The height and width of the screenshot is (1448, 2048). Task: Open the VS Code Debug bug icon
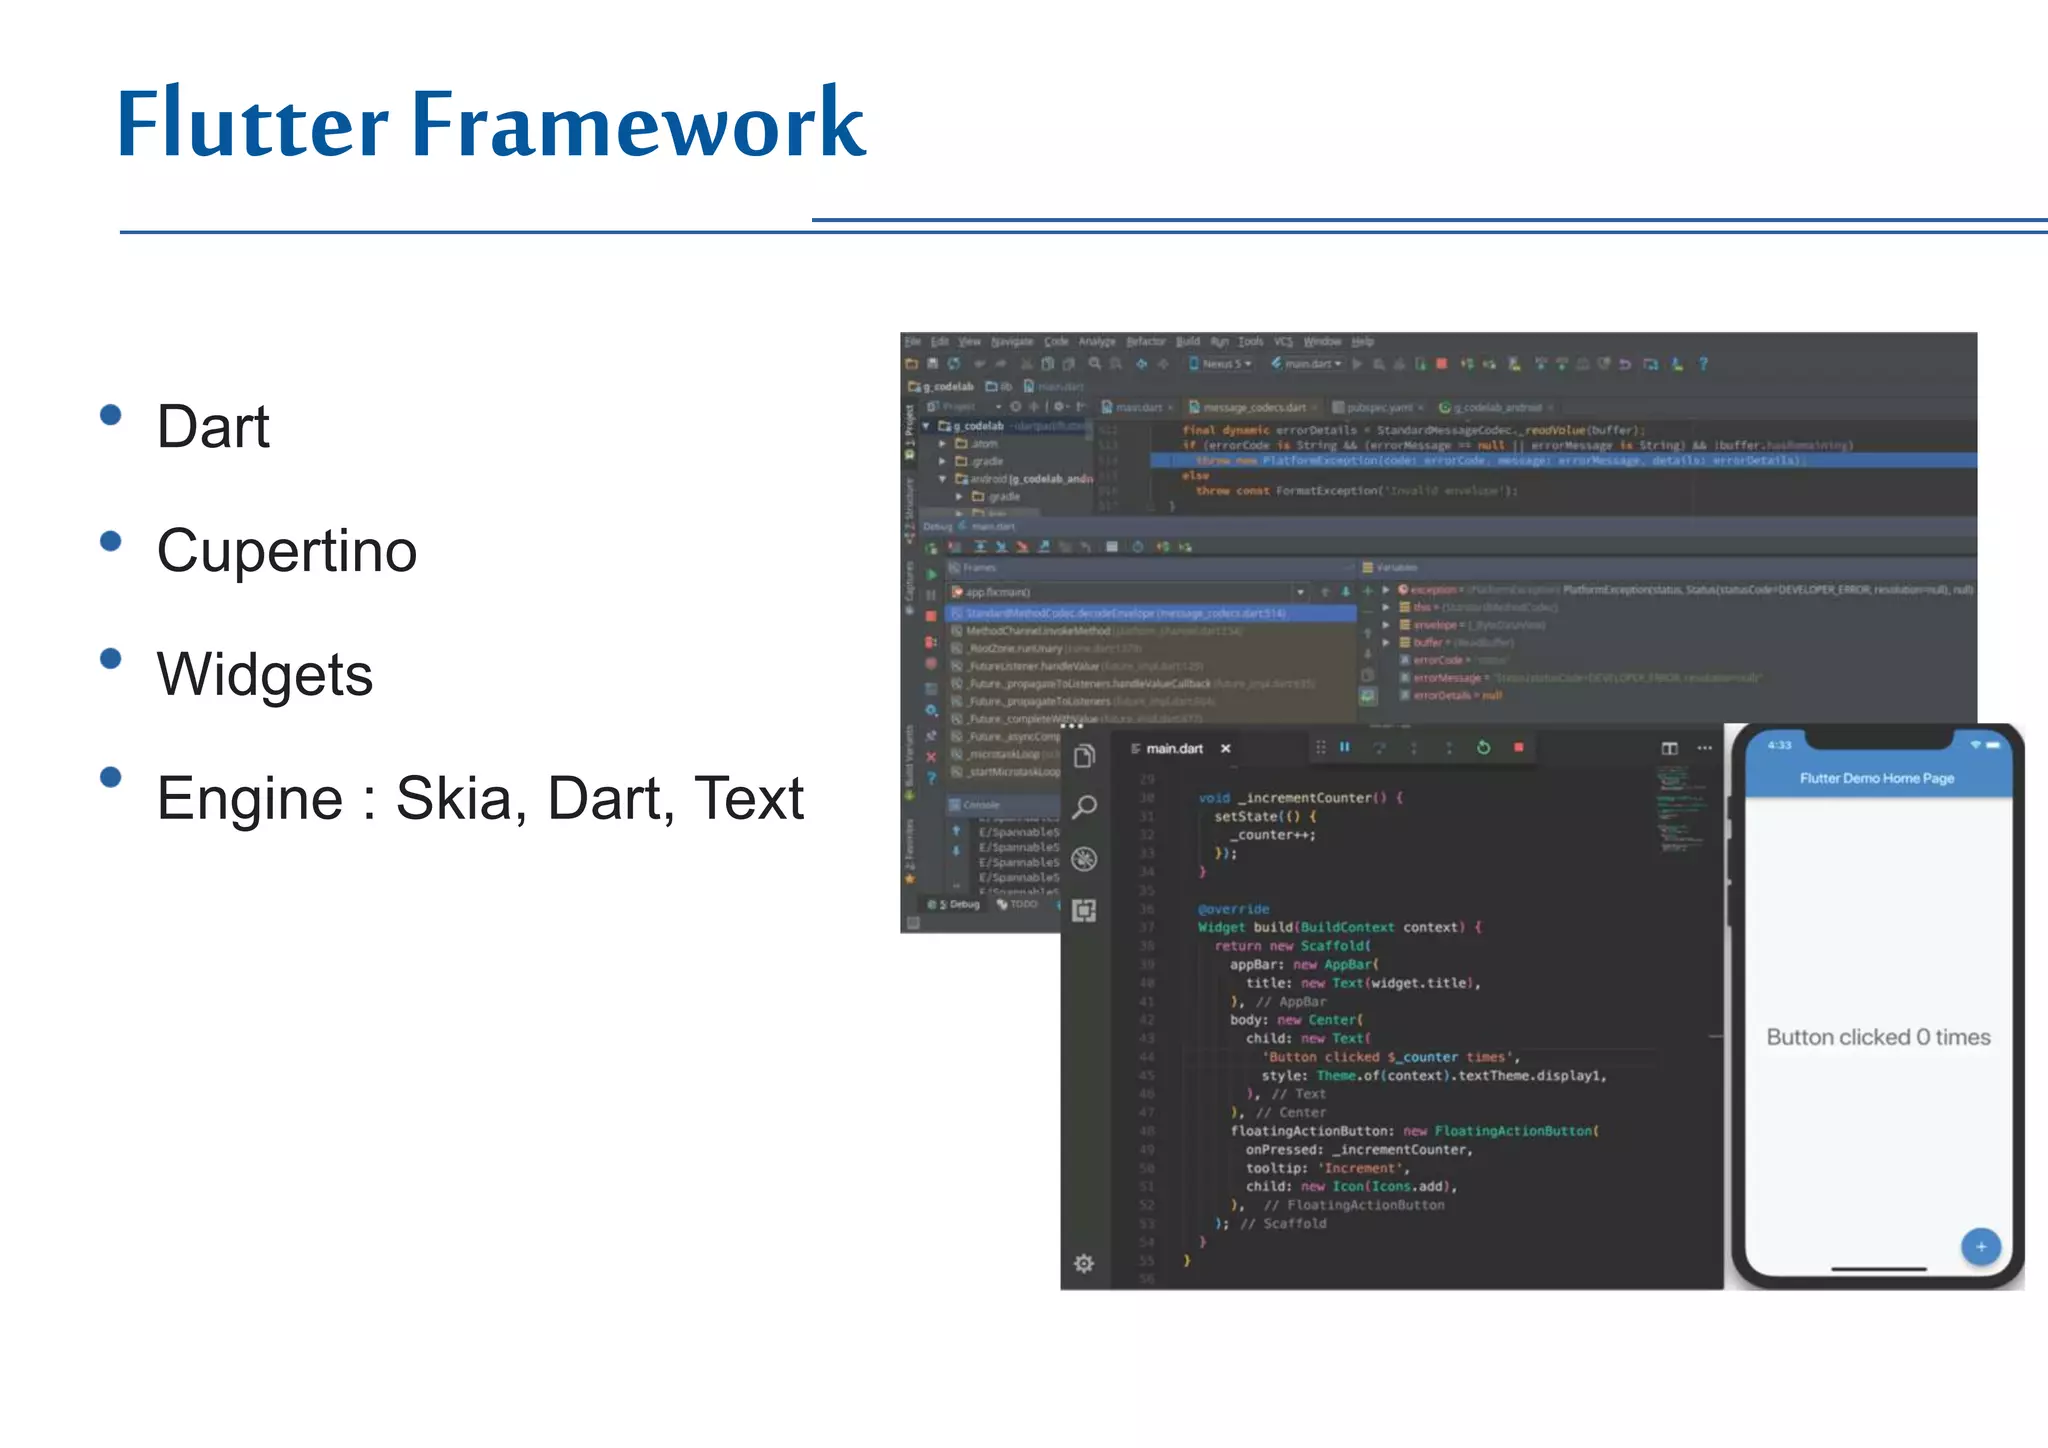pyautogui.click(x=1084, y=859)
